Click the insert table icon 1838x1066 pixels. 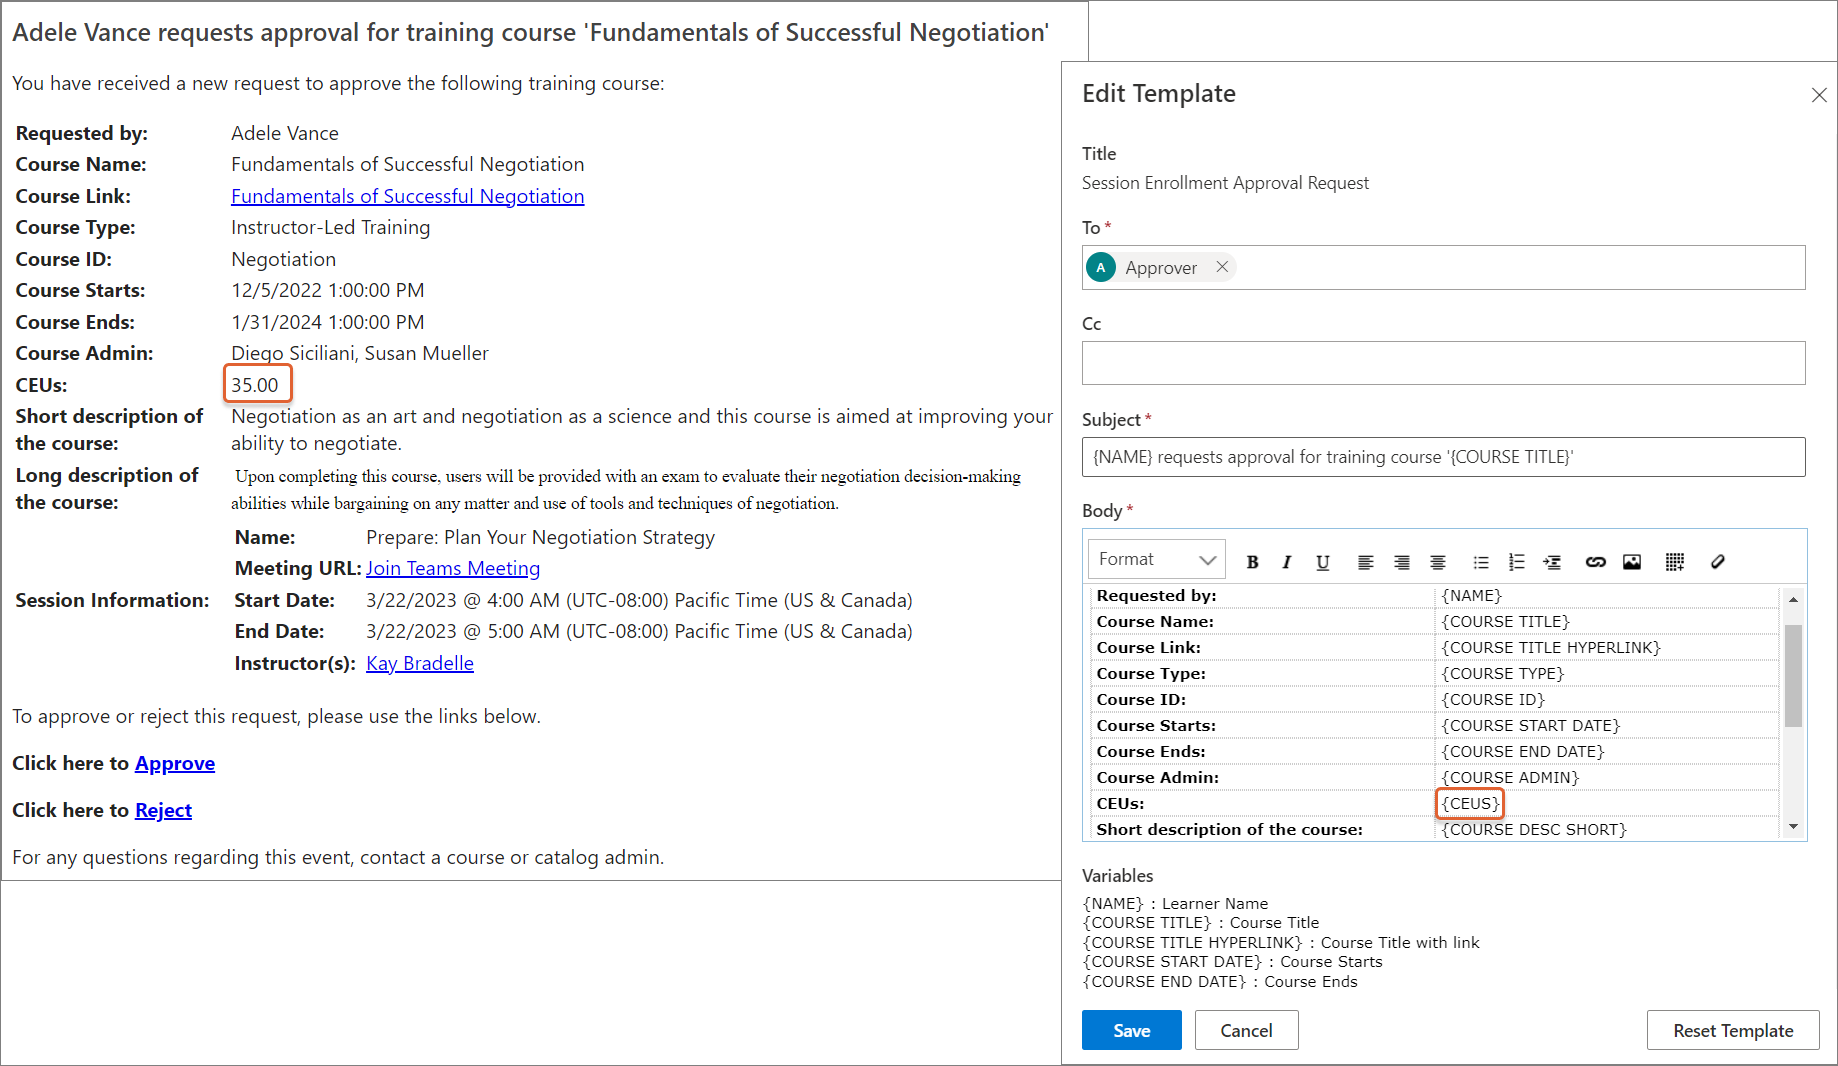click(1675, 562)
